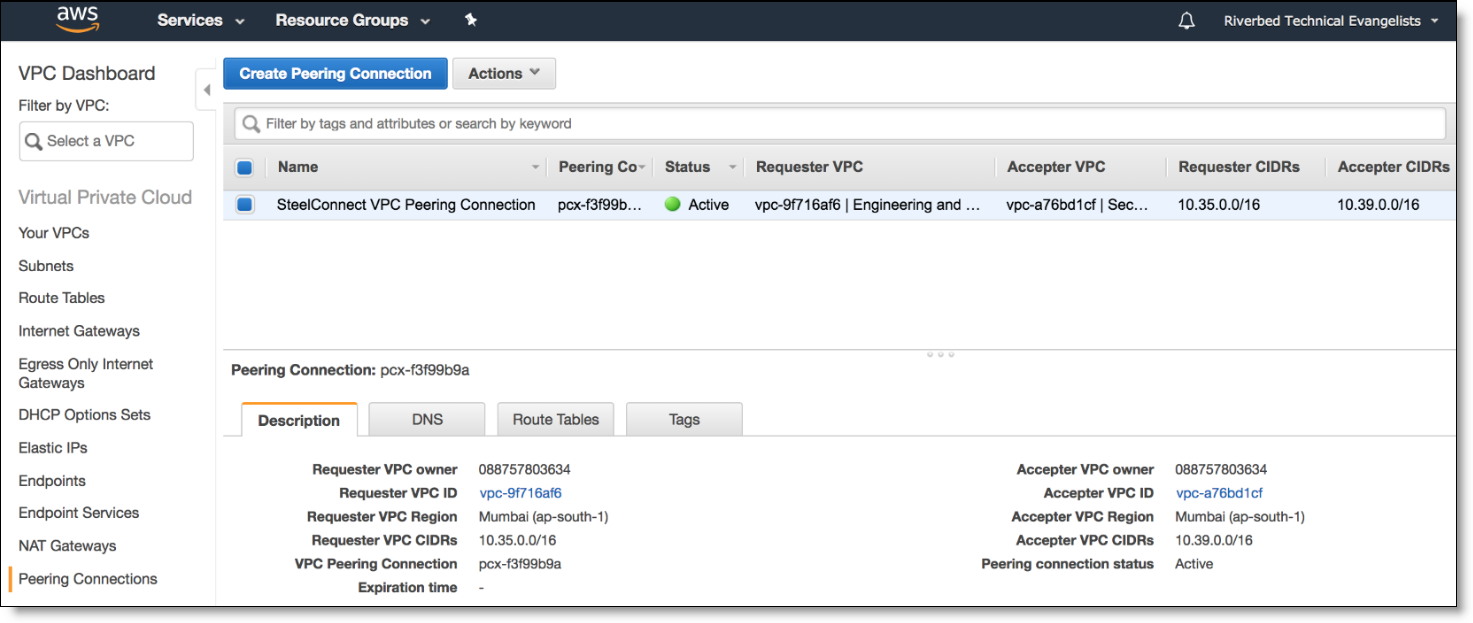Collapse the sidebar with the arrow handle
1473x623 pixels.
coord(206,90)
